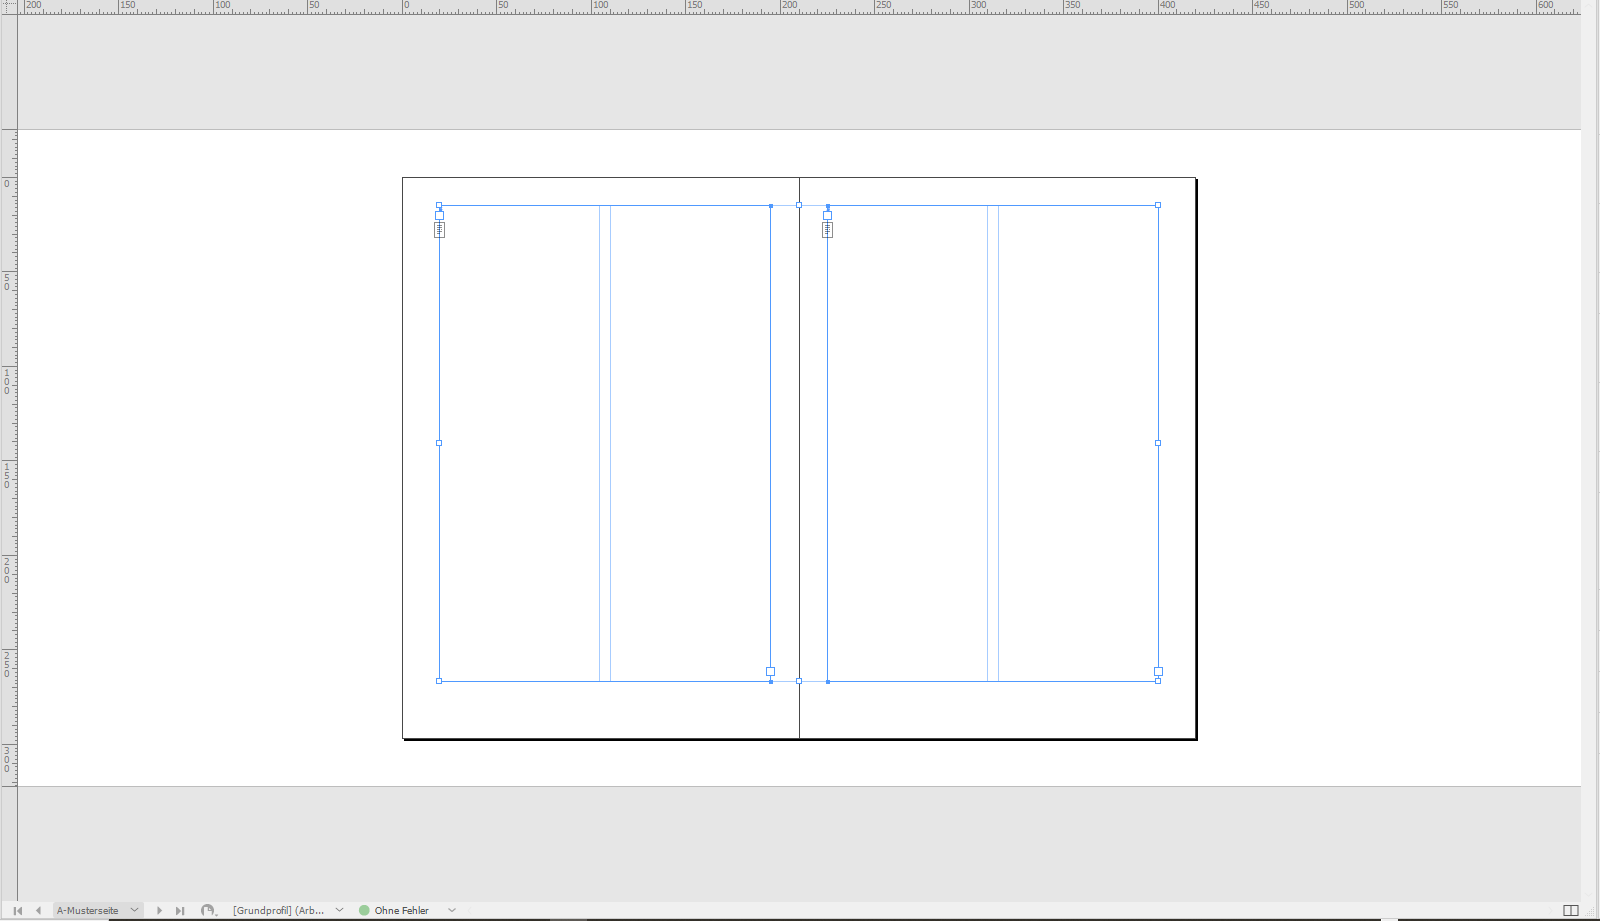The width and height of the screenshot is (1600, 921).
Task: Navigate to the first spread using the first-page icon
Action: (x=17, y=910)
